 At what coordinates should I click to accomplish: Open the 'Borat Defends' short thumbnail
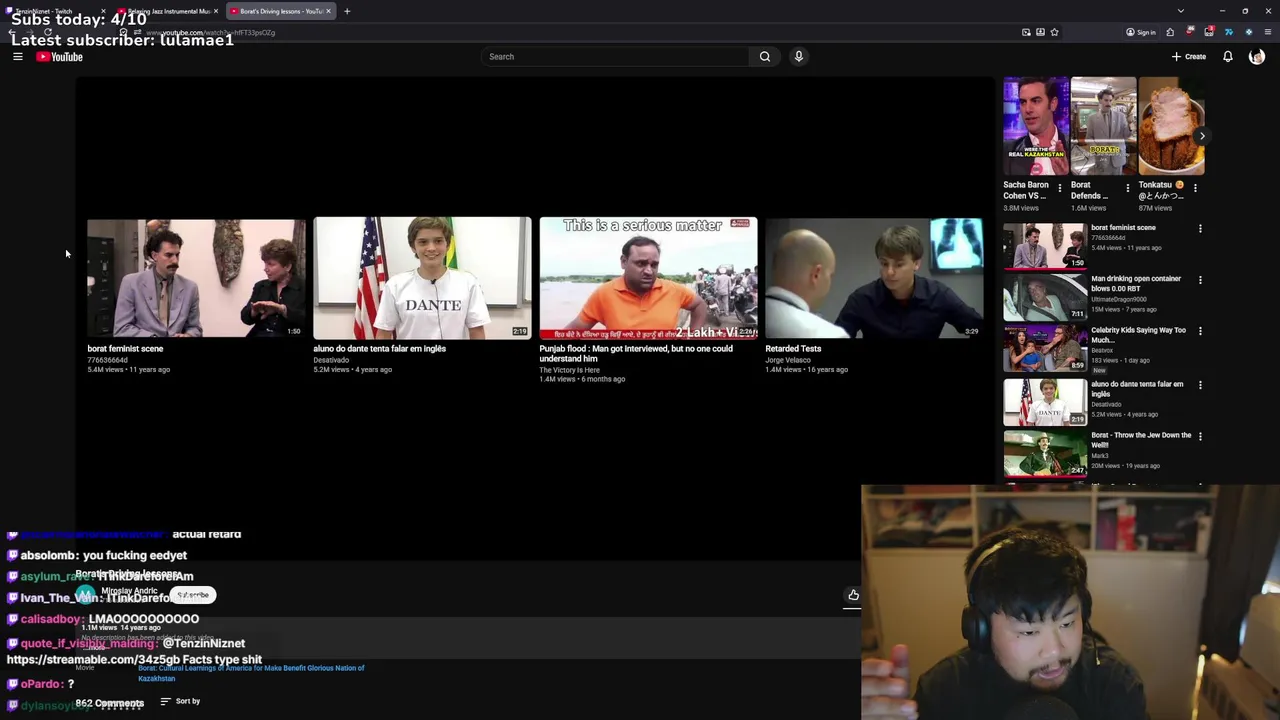click(x=1103, y=126)
